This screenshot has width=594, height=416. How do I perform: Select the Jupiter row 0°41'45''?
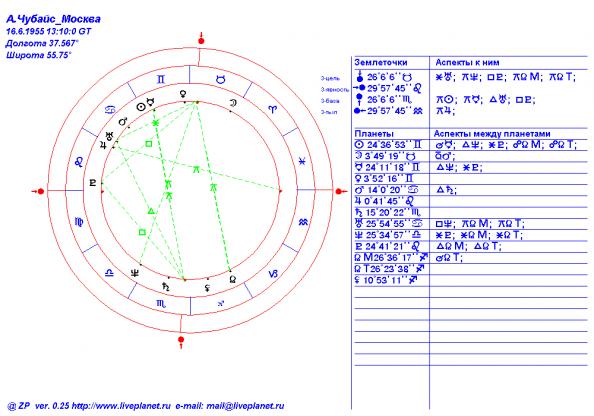471,201
